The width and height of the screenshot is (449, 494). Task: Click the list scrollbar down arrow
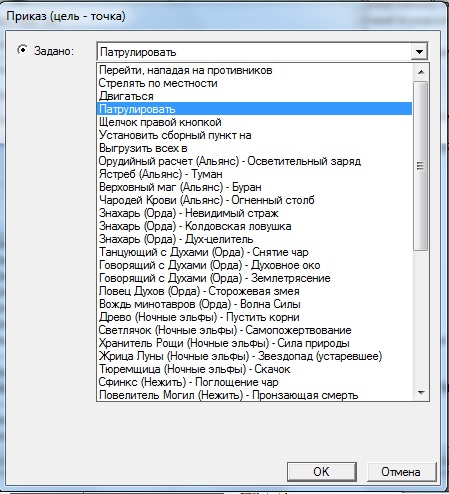pos(421,393)
